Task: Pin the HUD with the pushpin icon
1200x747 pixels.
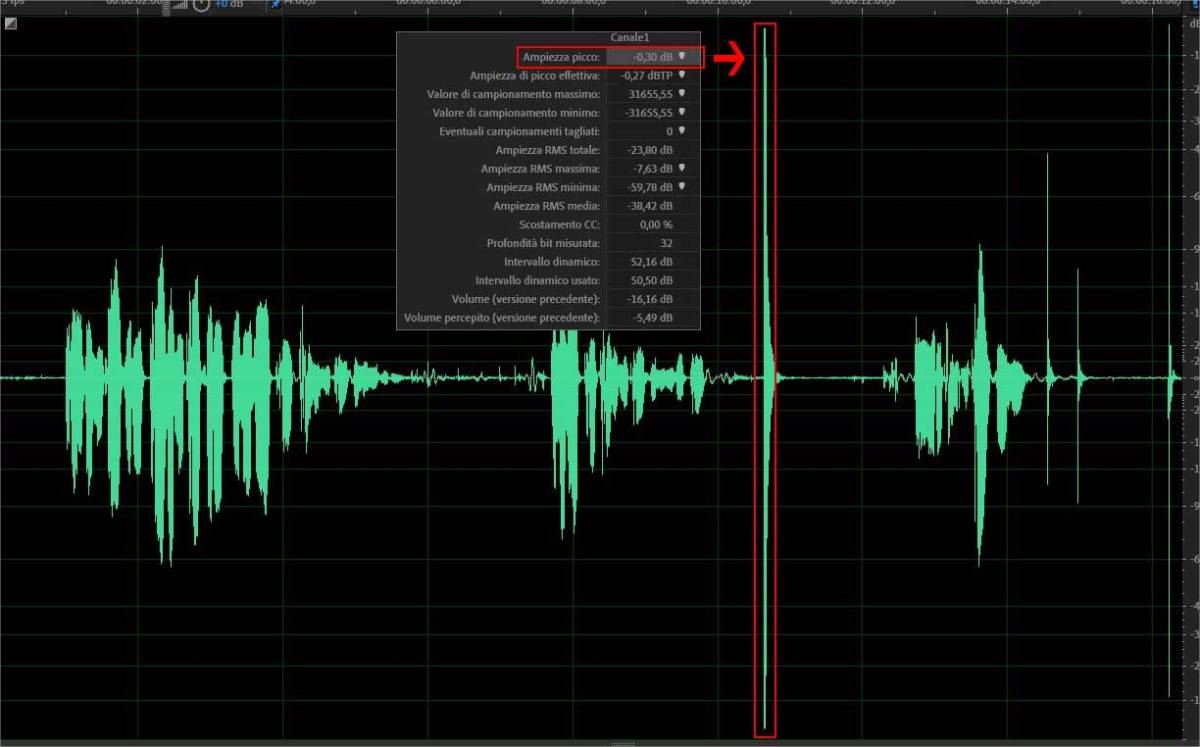Action: click(275, 4)
